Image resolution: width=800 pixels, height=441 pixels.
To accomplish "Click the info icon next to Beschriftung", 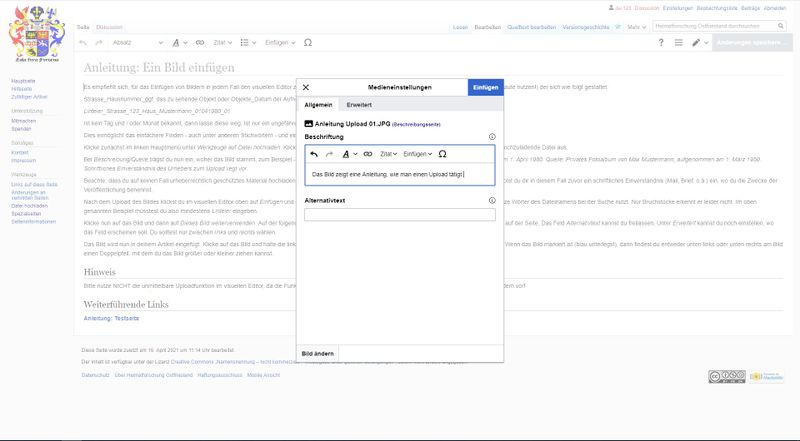I will pyautogui.click(x=491, y=136).
